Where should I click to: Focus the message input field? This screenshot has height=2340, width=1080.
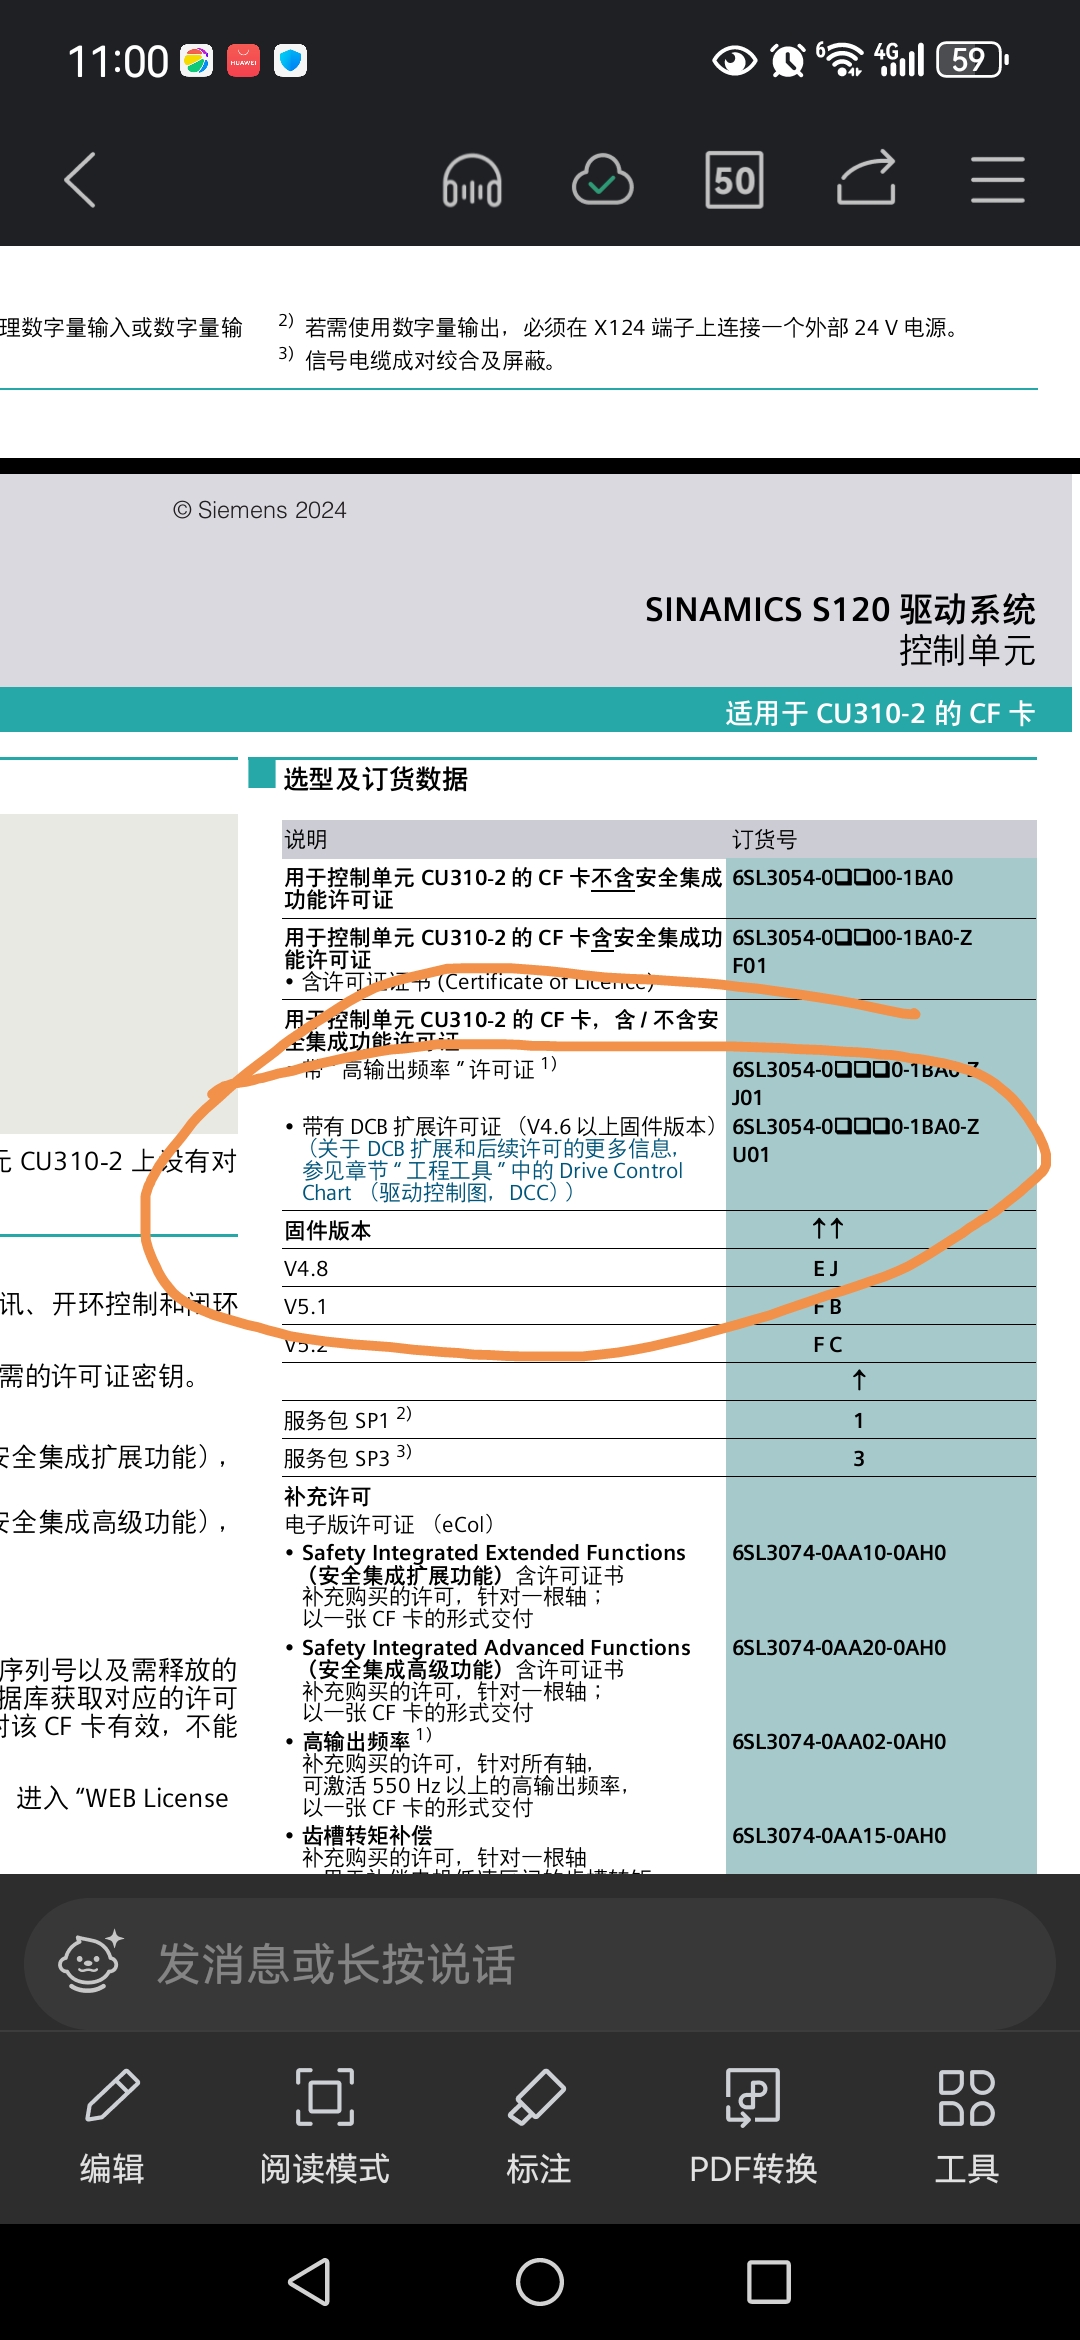(540, 1964)
